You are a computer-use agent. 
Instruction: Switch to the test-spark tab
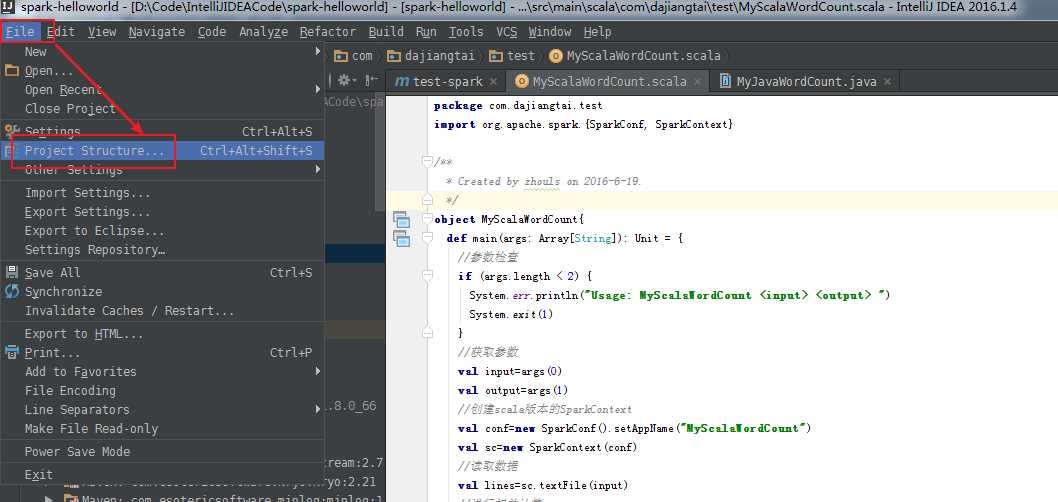tap(447, 82)
